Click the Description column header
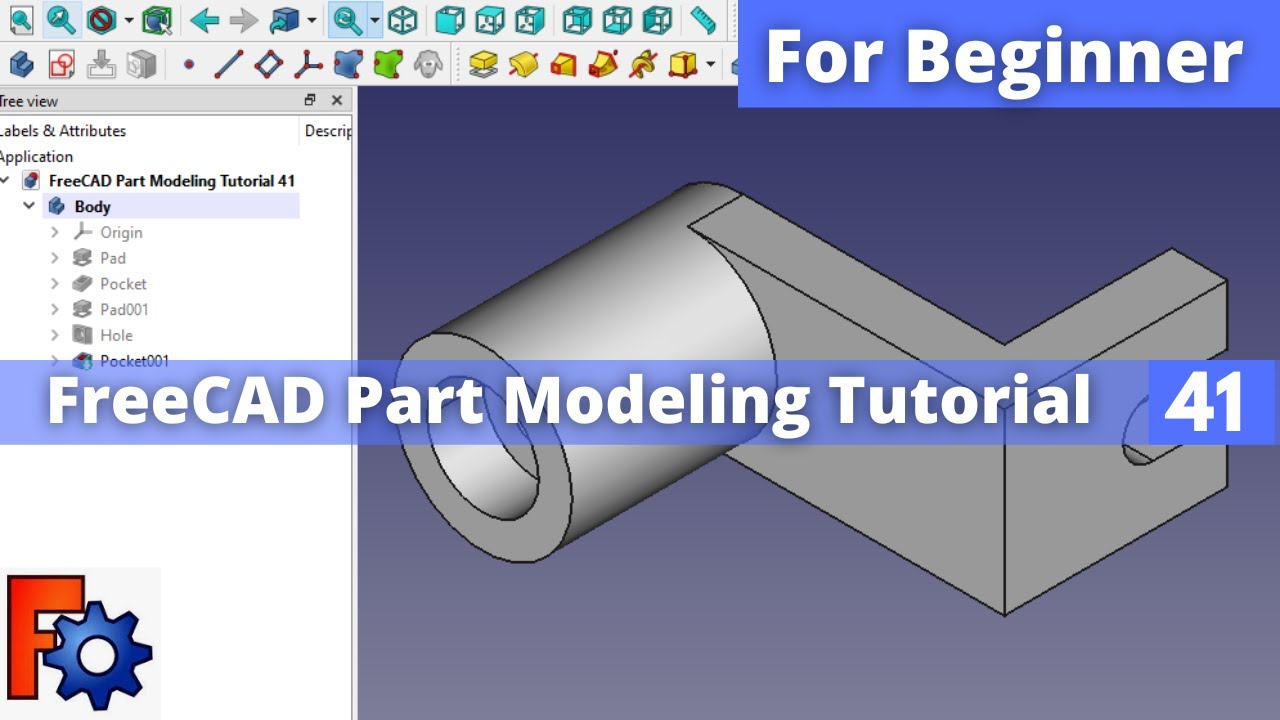Image resolution: width=1280 pixels, height=720 pixels. [x=327, y=131]
